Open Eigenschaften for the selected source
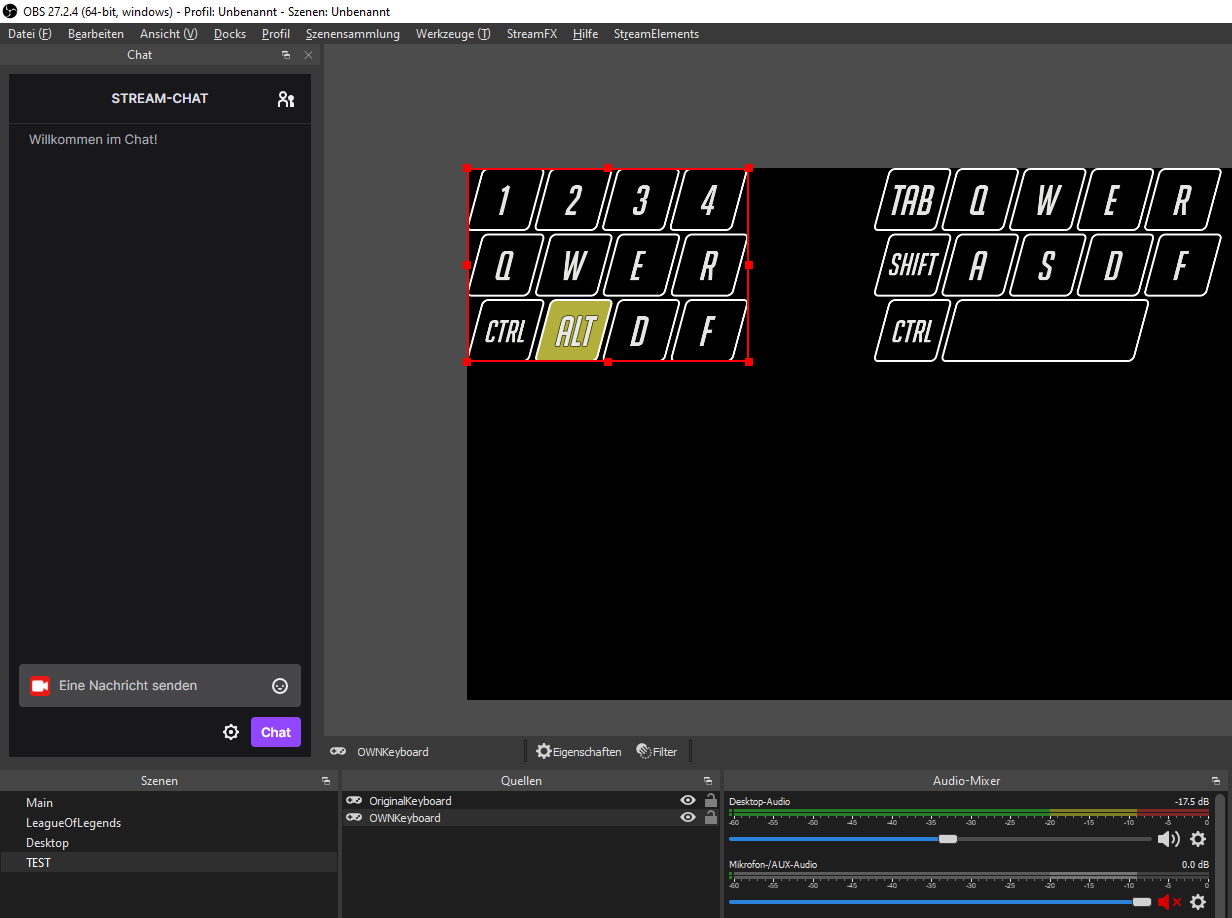 coord(578,750)
